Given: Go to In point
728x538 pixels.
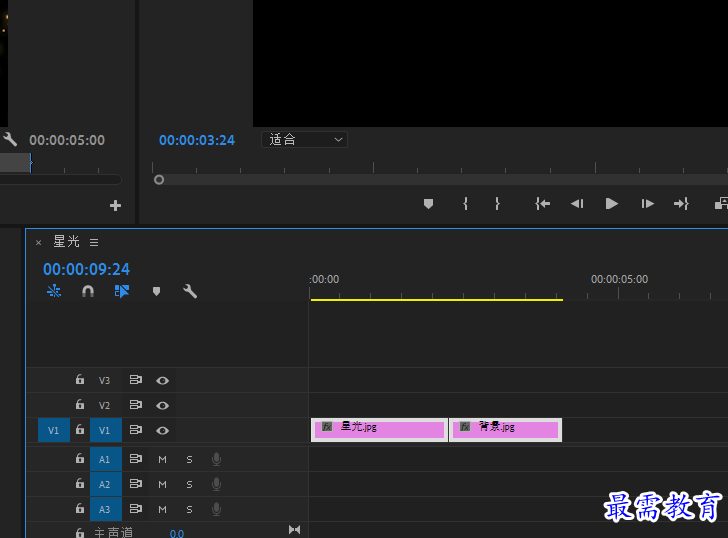Looking at the screenshot, I should pos(542,204).
